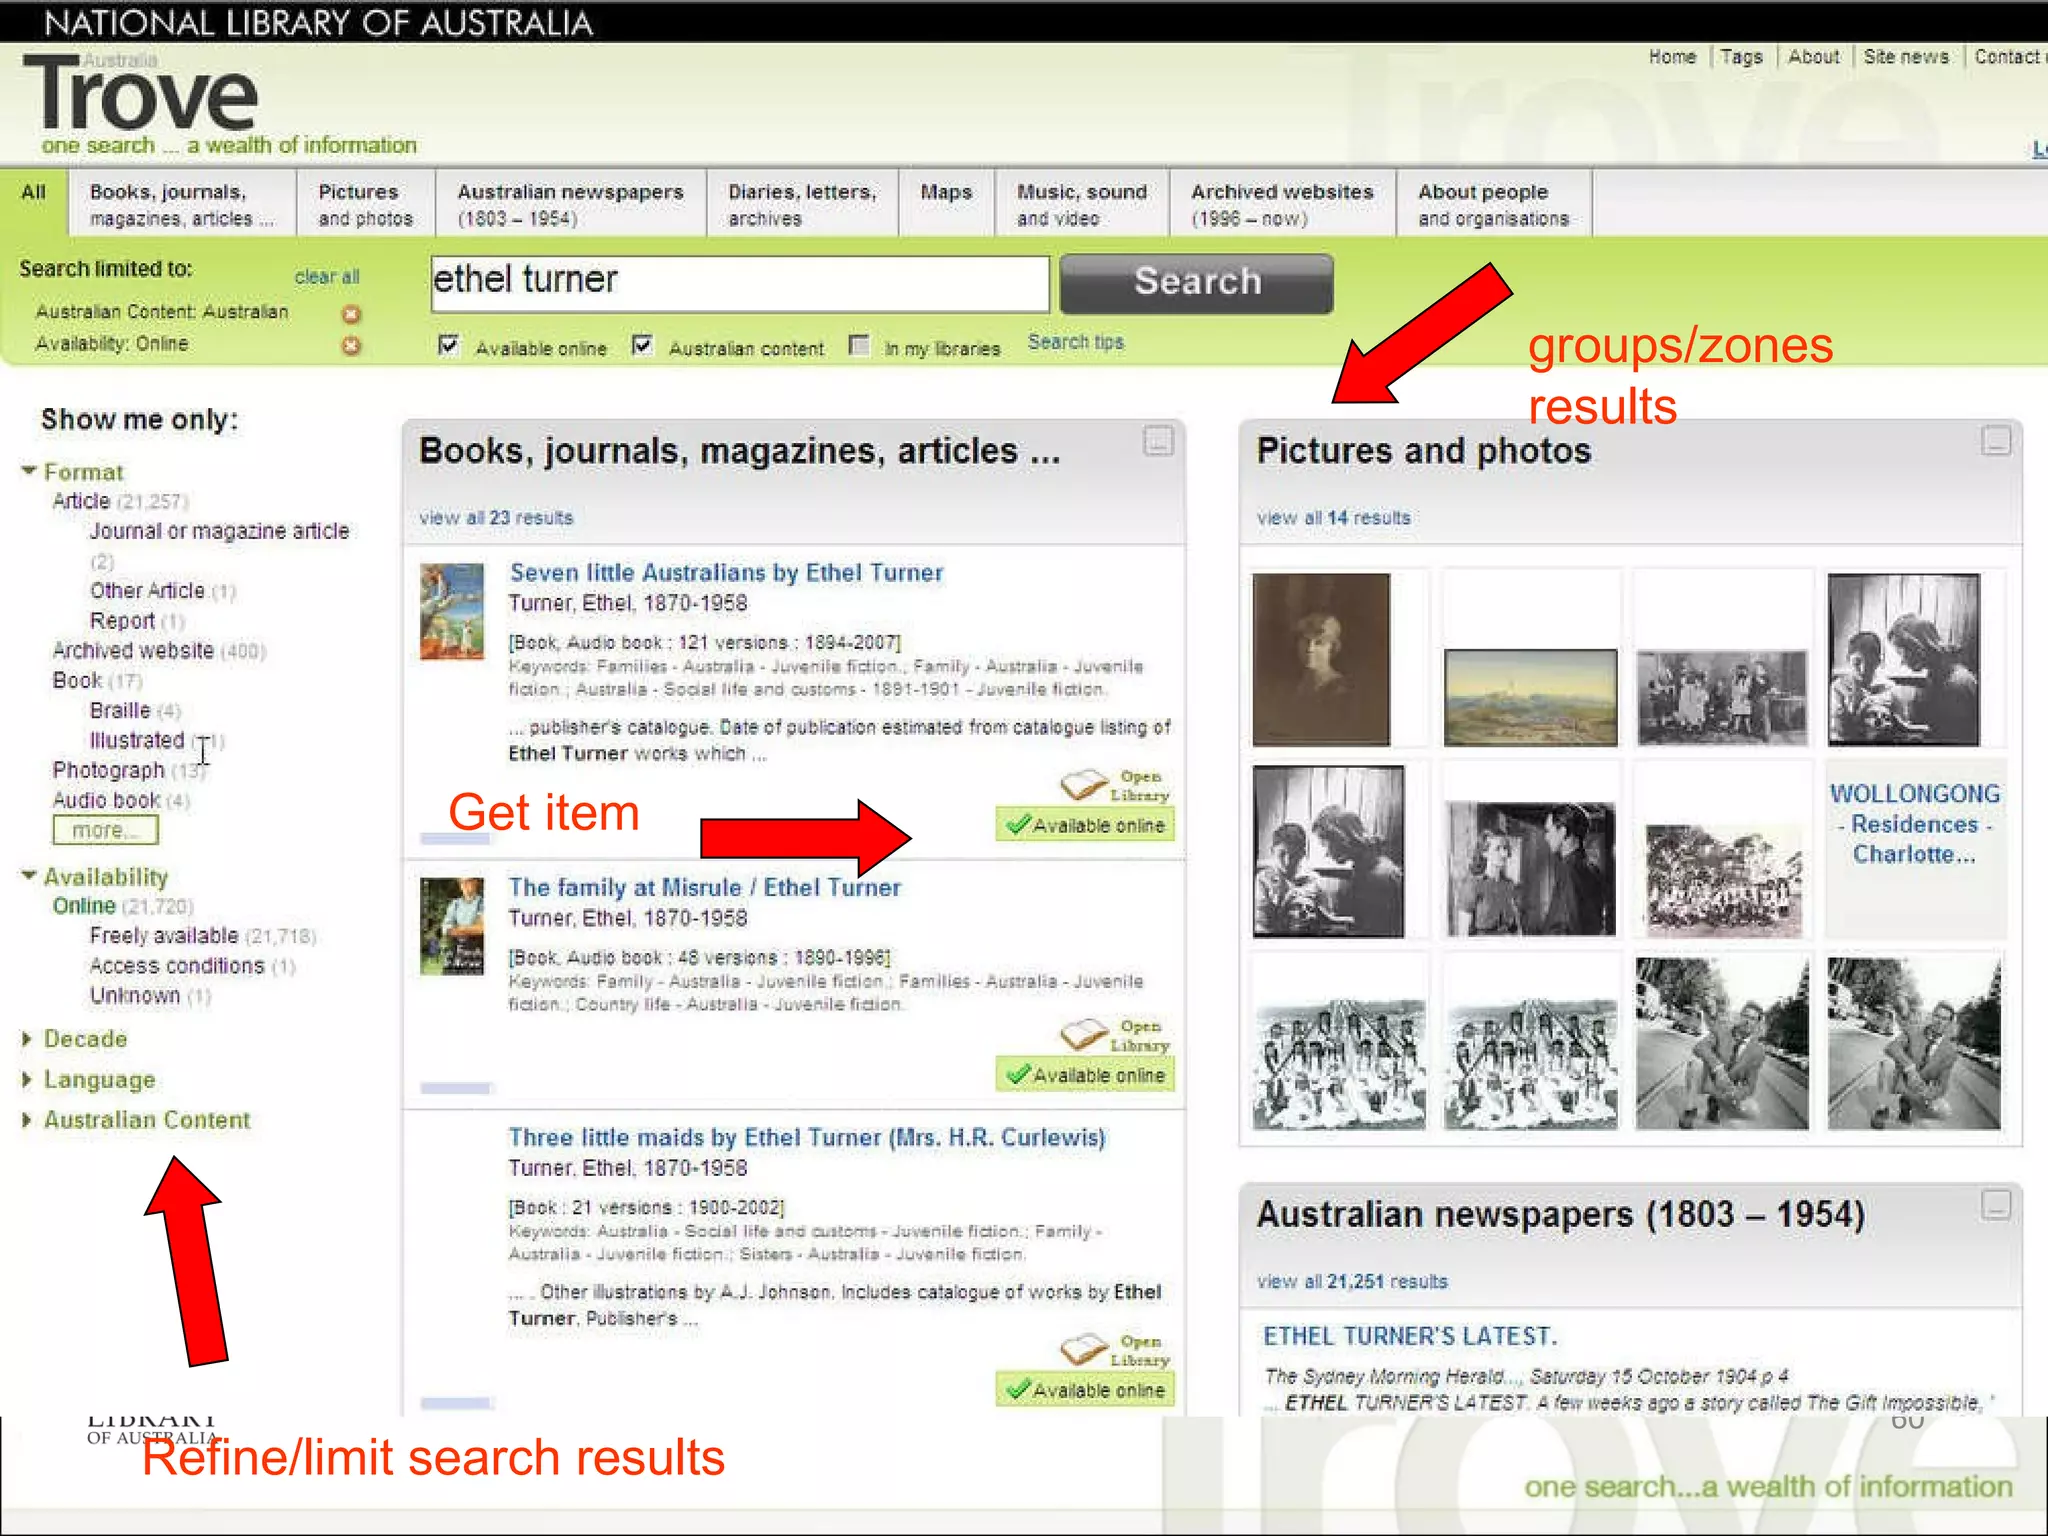Open Library icon for Three little maids
Image resolution: width=2048 pixels, height=1536 pixels.
click(1115, 1350)
